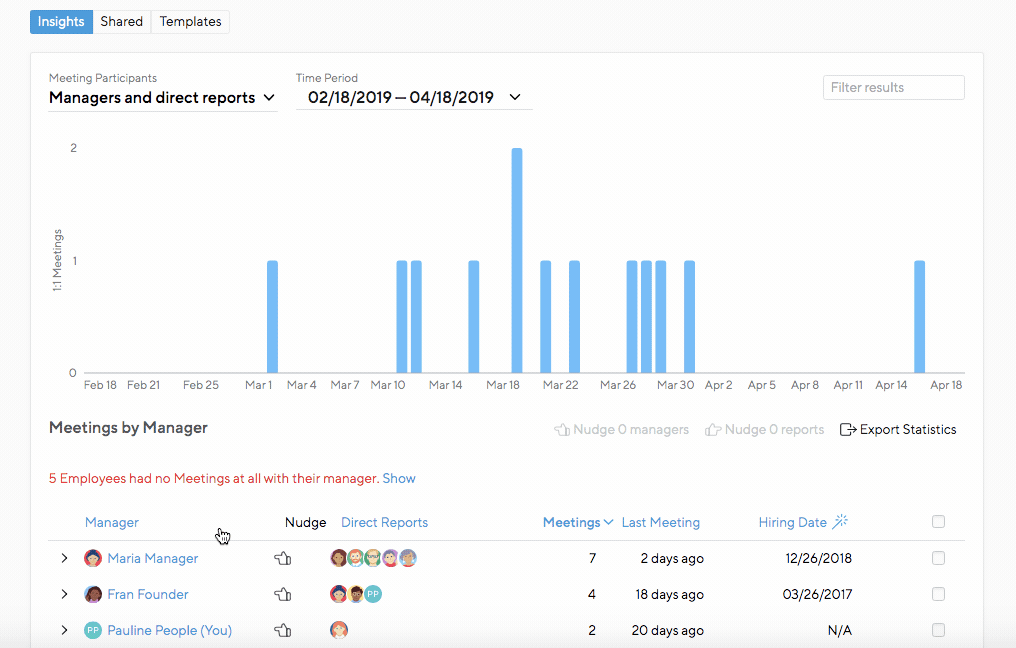Image resolution: width=1016 pixels, height=648 pixels.
Task: Expand the Maria Manager row
Action: [x=65, y=559]
